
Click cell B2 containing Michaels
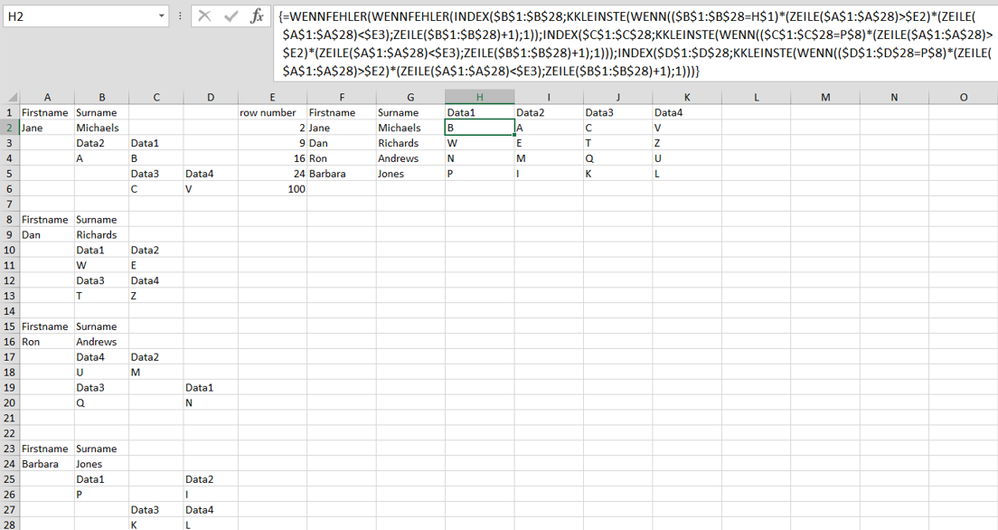(102, 128)
